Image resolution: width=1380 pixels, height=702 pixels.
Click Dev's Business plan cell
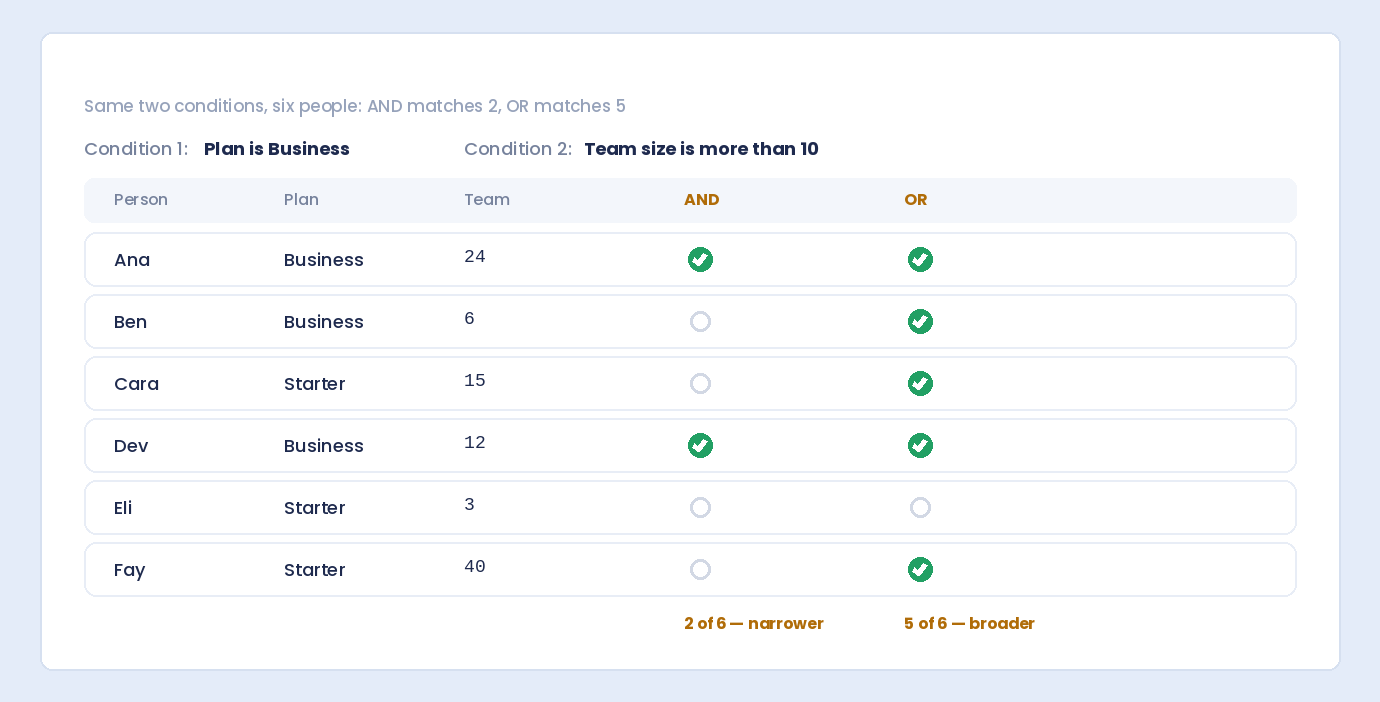324,446
